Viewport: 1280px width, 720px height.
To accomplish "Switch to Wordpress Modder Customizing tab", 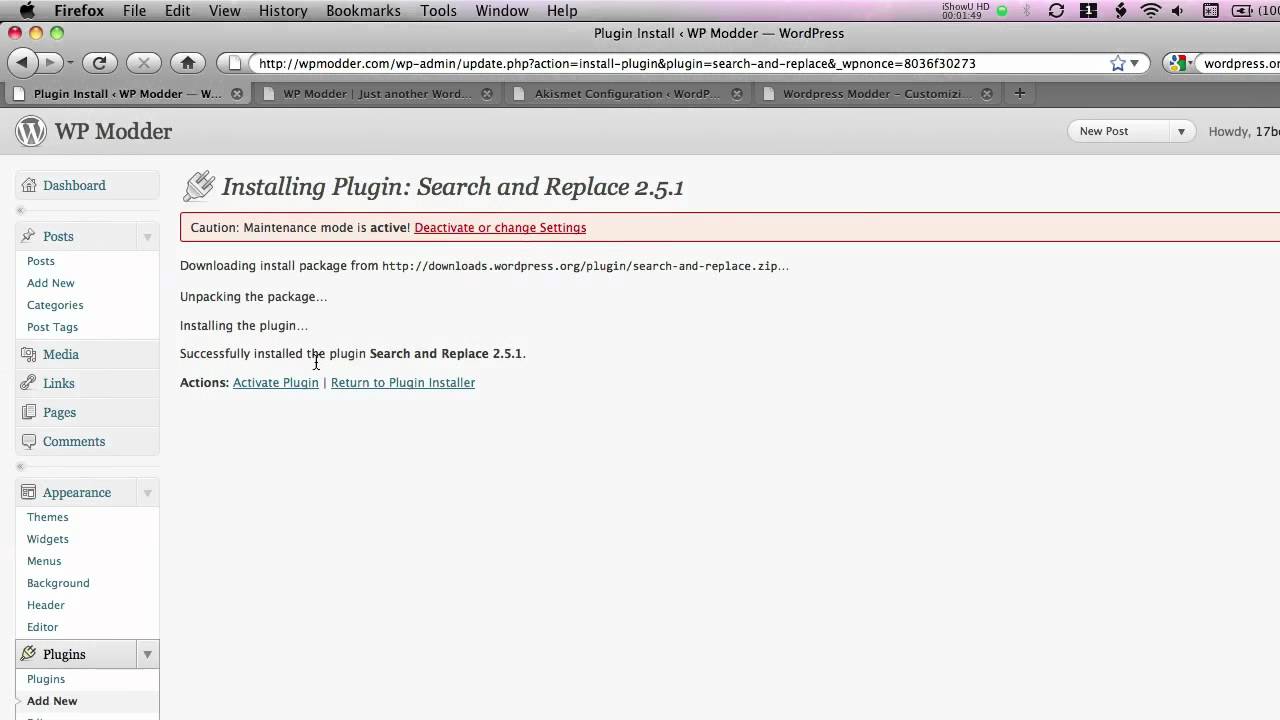I will 878,94.
